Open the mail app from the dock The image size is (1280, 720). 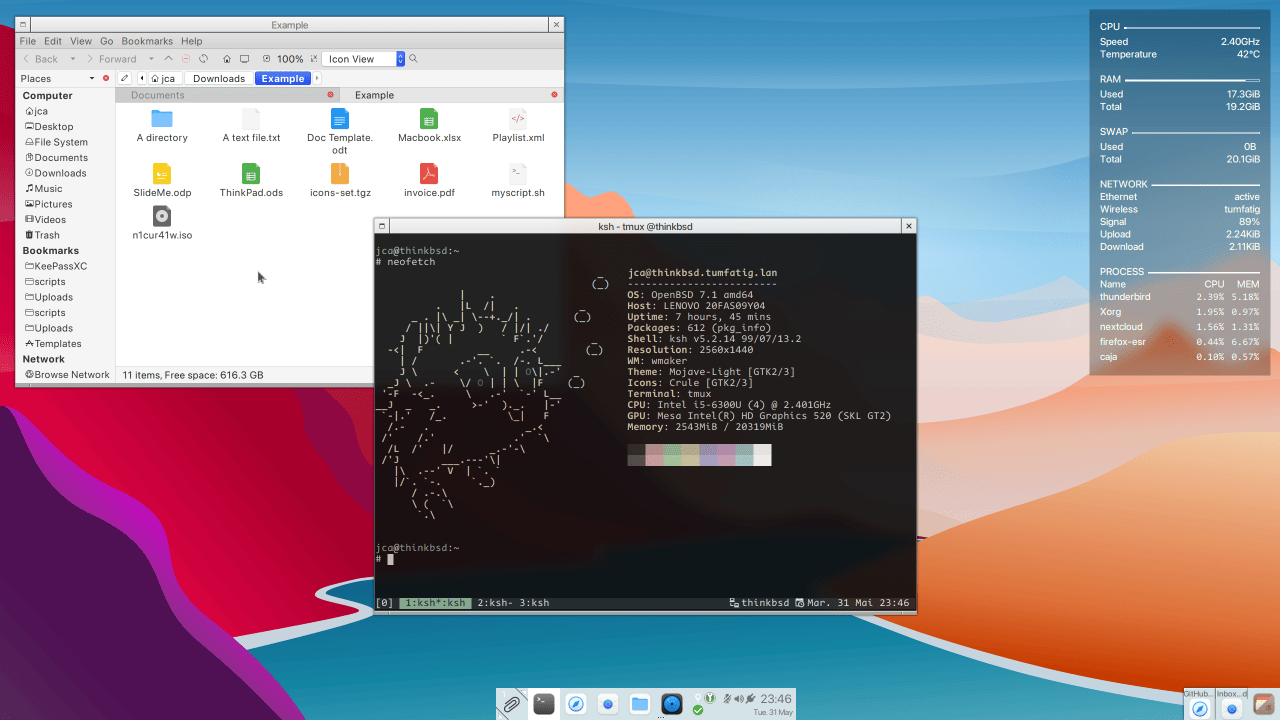click(x=607, y=704)
